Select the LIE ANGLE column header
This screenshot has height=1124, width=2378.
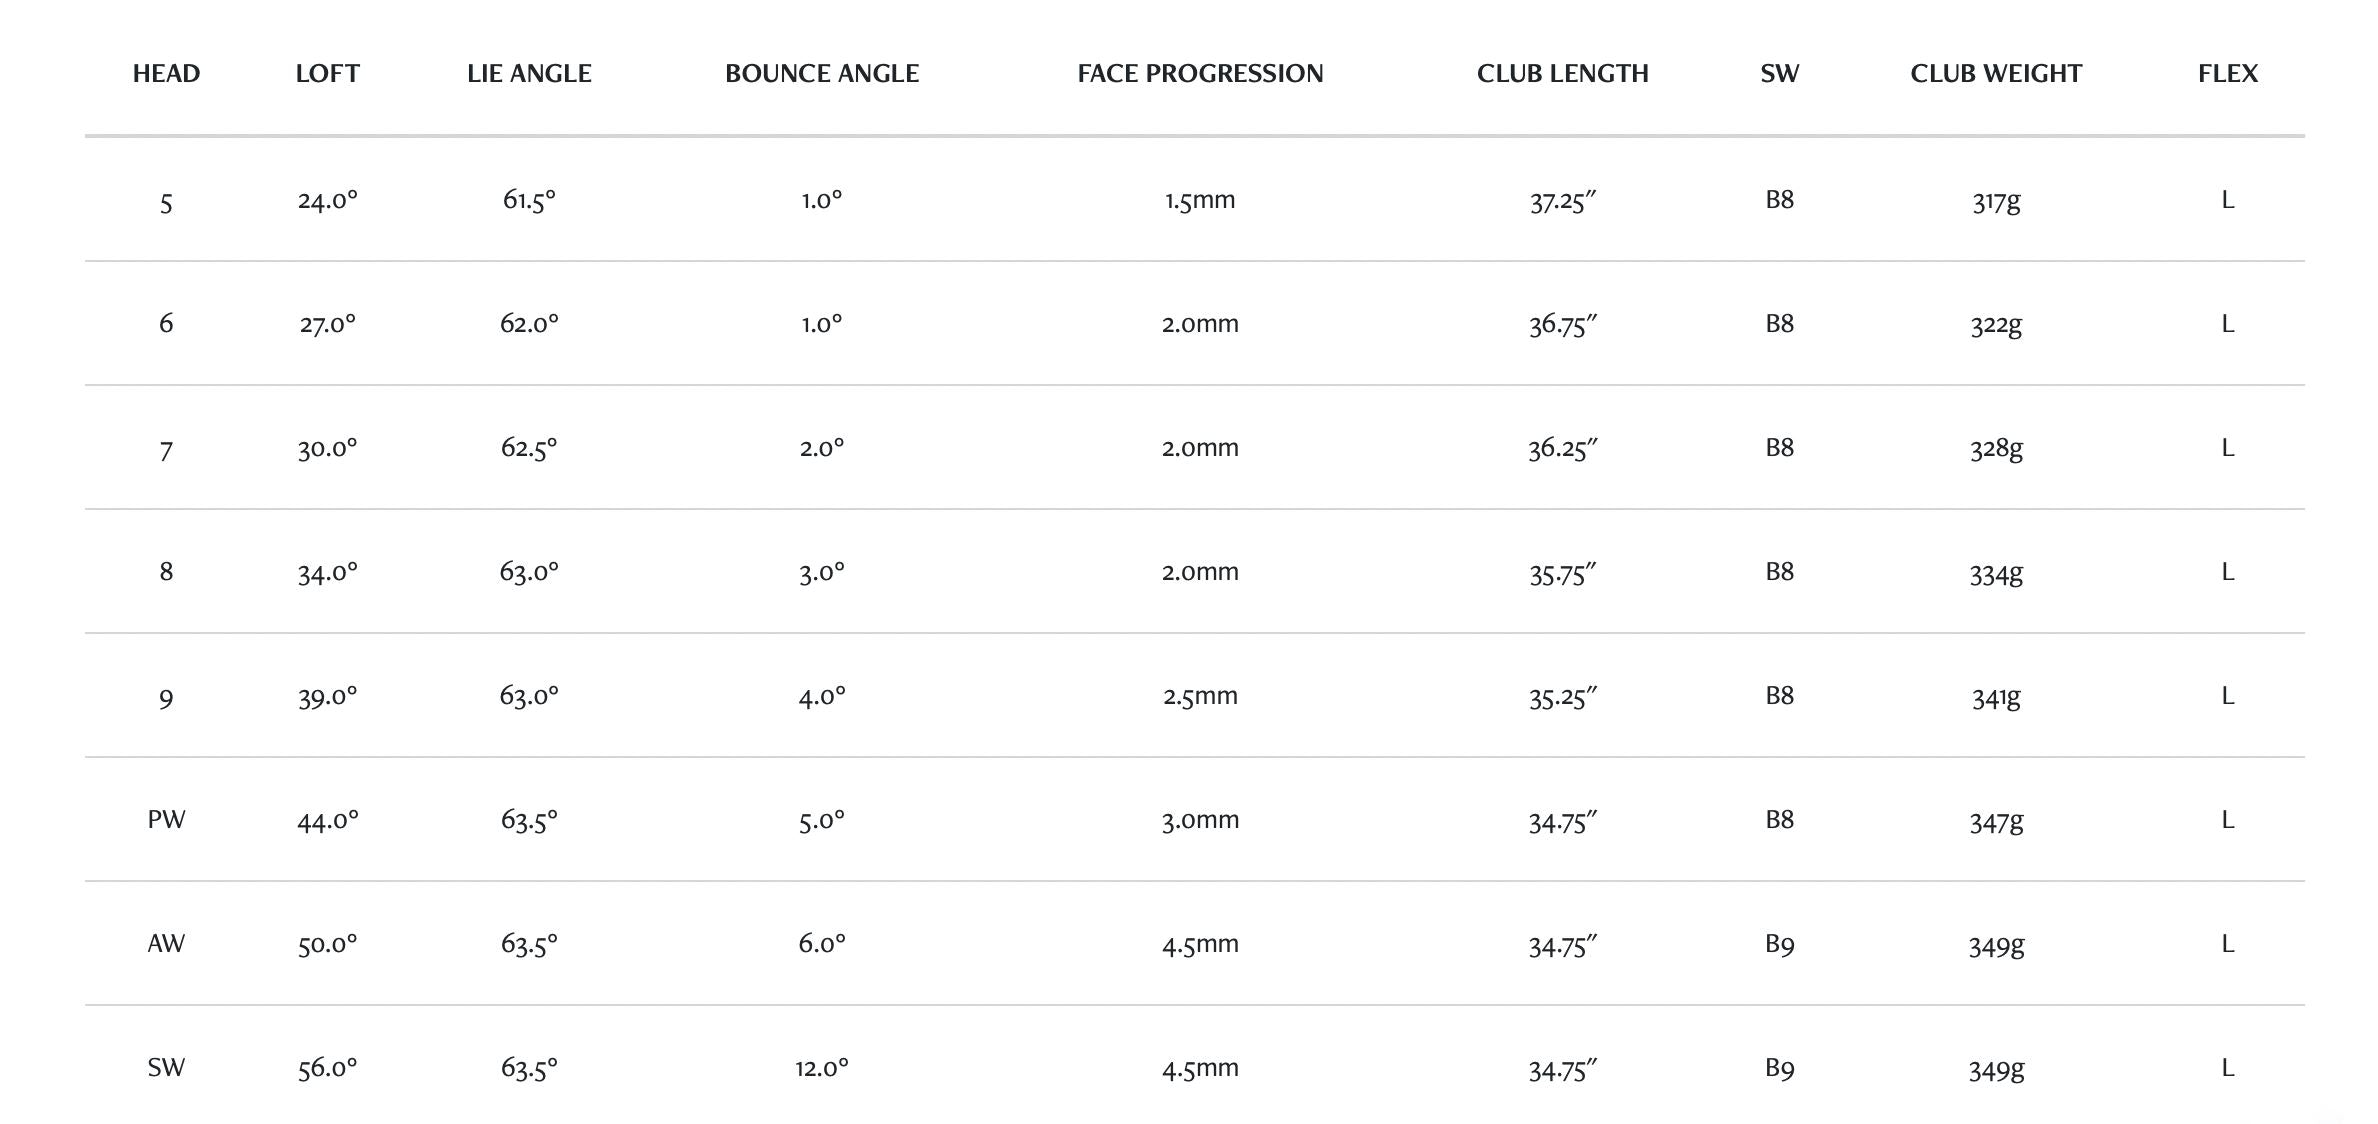(529, 73)
